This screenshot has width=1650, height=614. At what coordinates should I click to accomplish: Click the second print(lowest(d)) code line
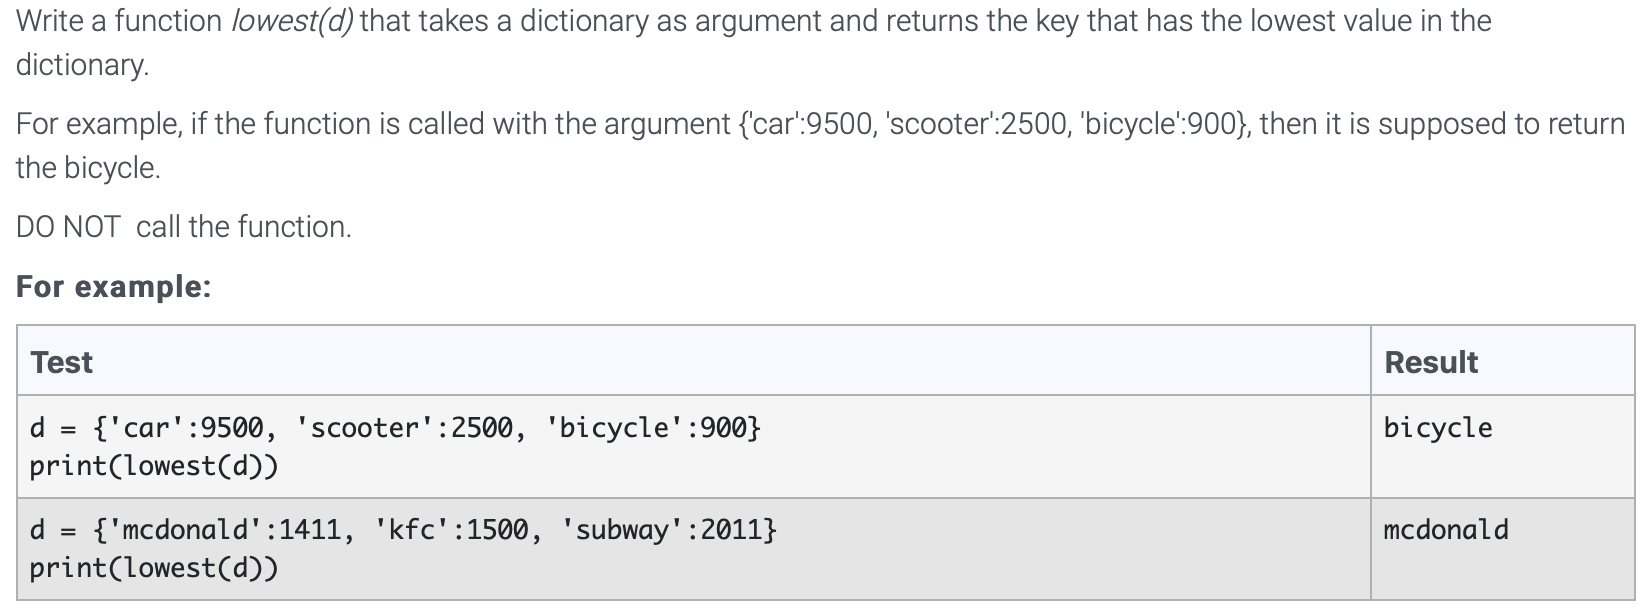pos(154,568)
